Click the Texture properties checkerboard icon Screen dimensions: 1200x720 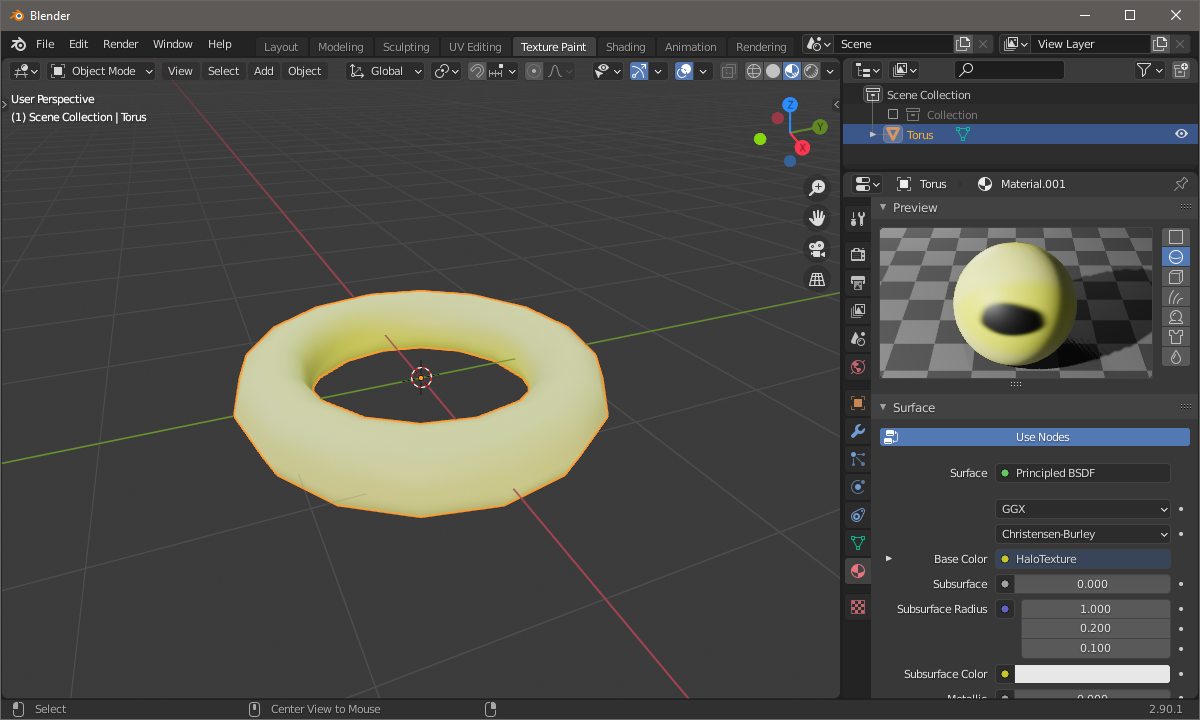click(x=857, y=607)
